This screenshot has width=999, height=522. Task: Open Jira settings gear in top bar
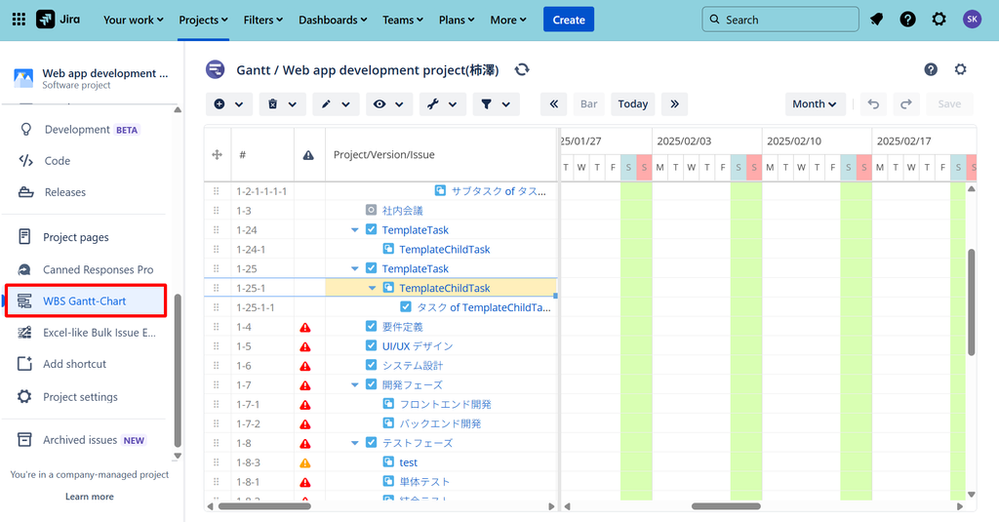click(x=939, y=20)
